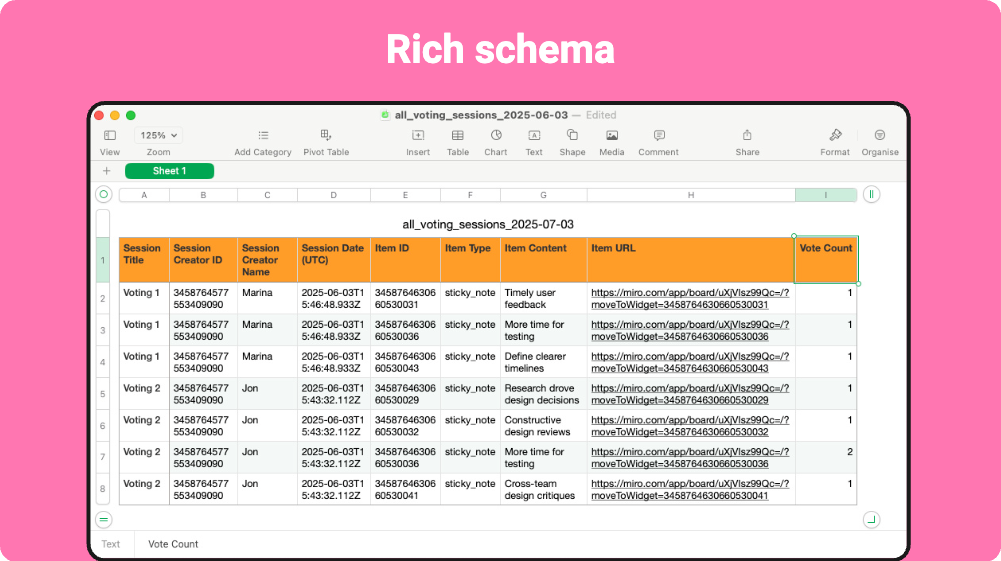Select column D header

[333, 195]
